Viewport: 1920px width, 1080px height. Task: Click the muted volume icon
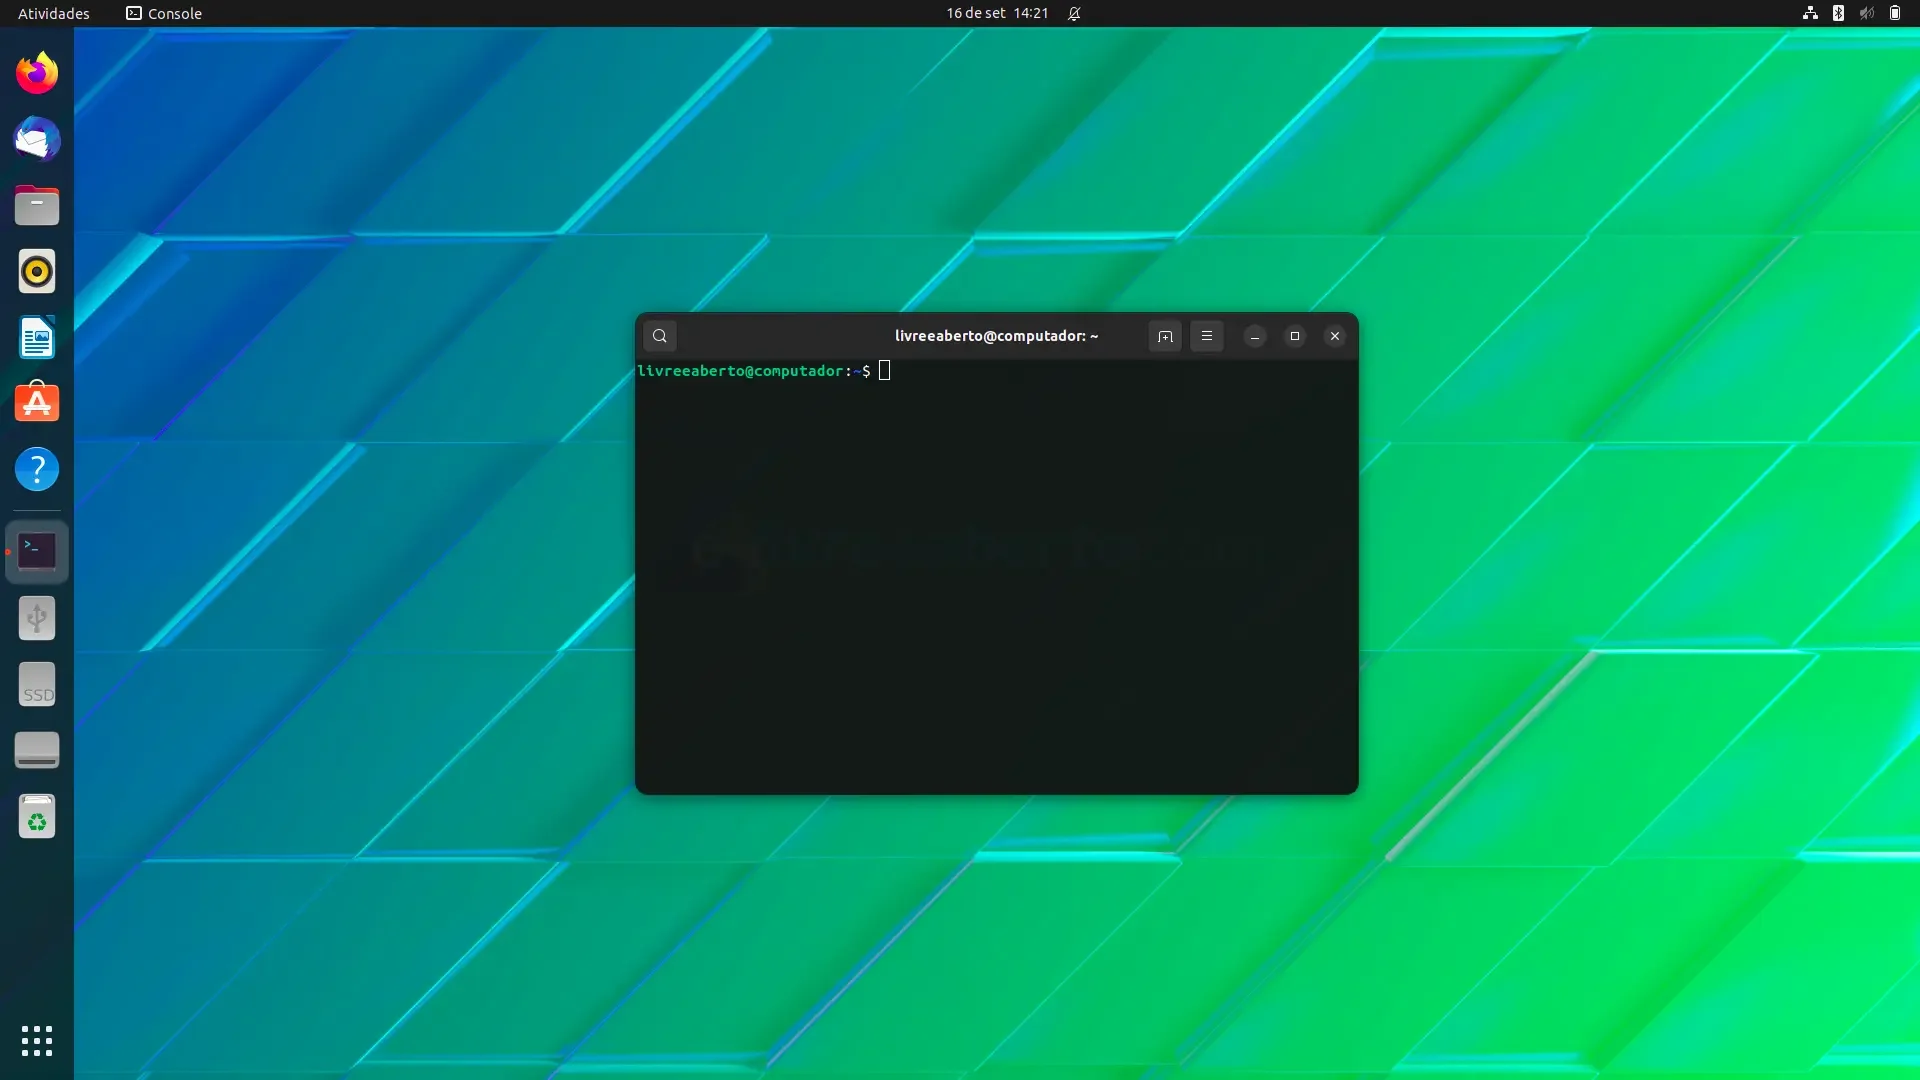click(1867, 13)
